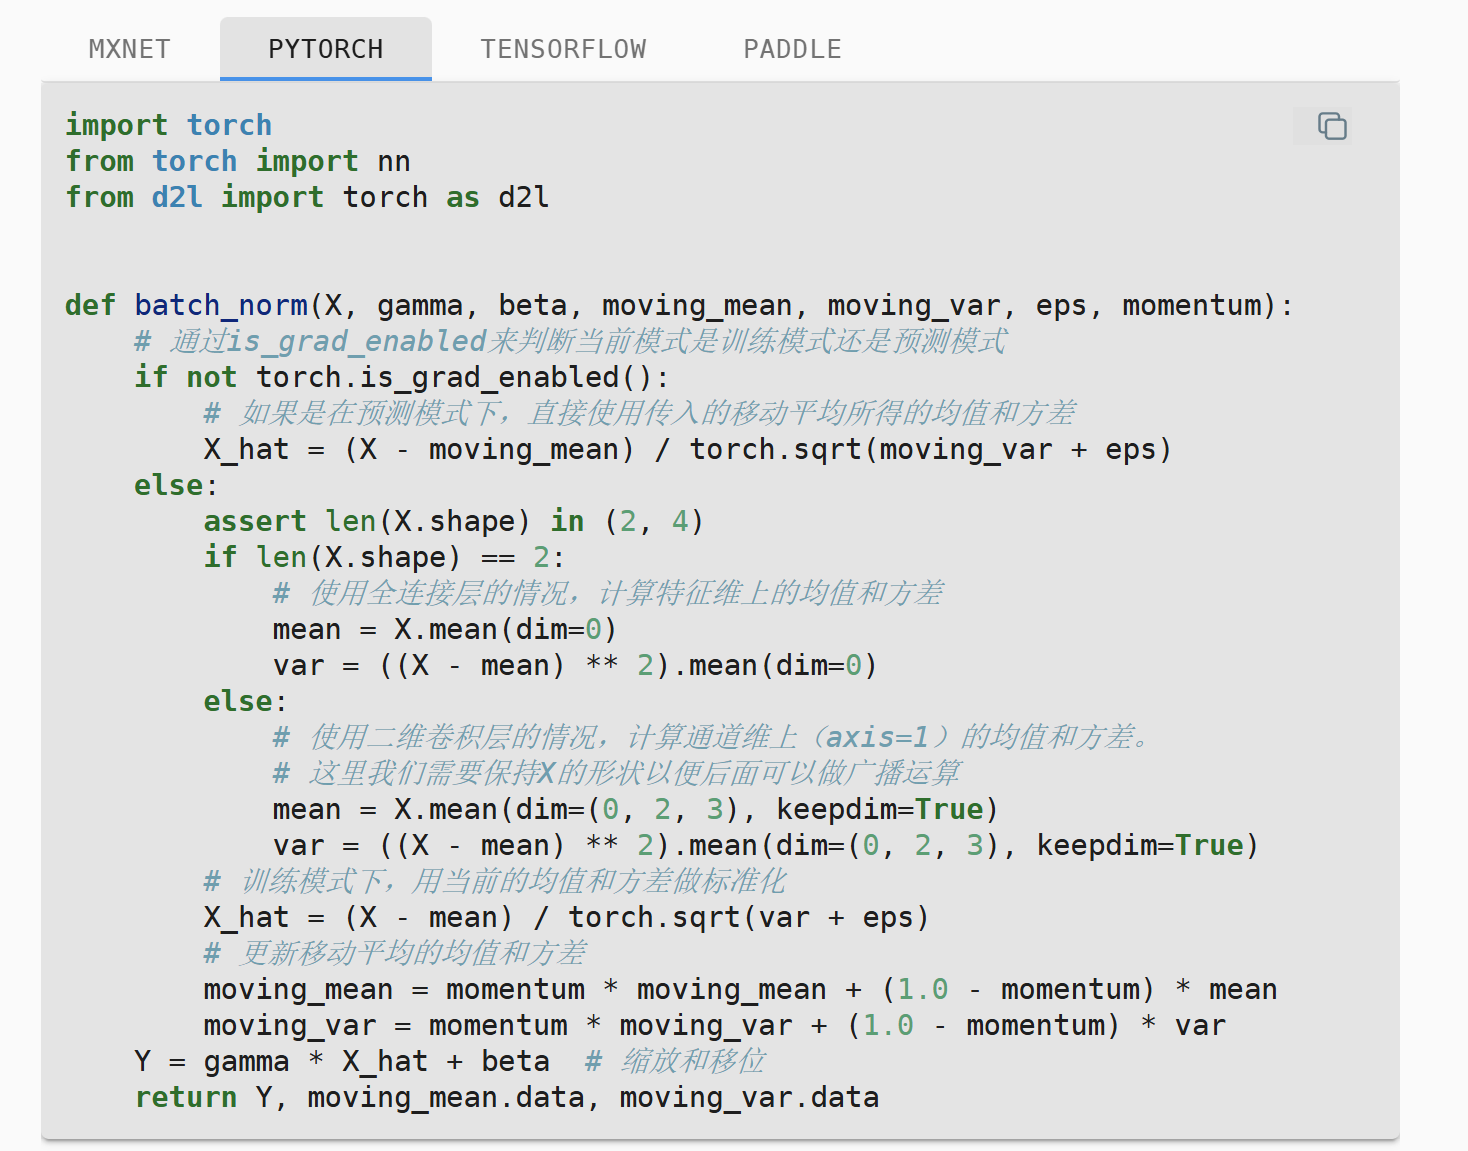1468x1151 pixels.
Task: Click the 'momentum' parameter in function signature
Action: click(1192, 305)
